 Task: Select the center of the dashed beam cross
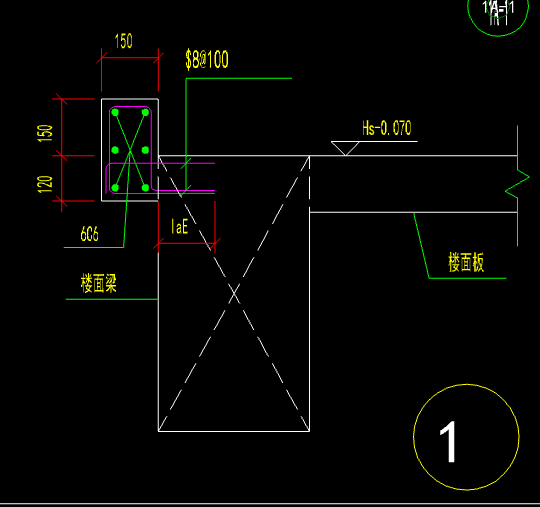click(x=234, y=293)
